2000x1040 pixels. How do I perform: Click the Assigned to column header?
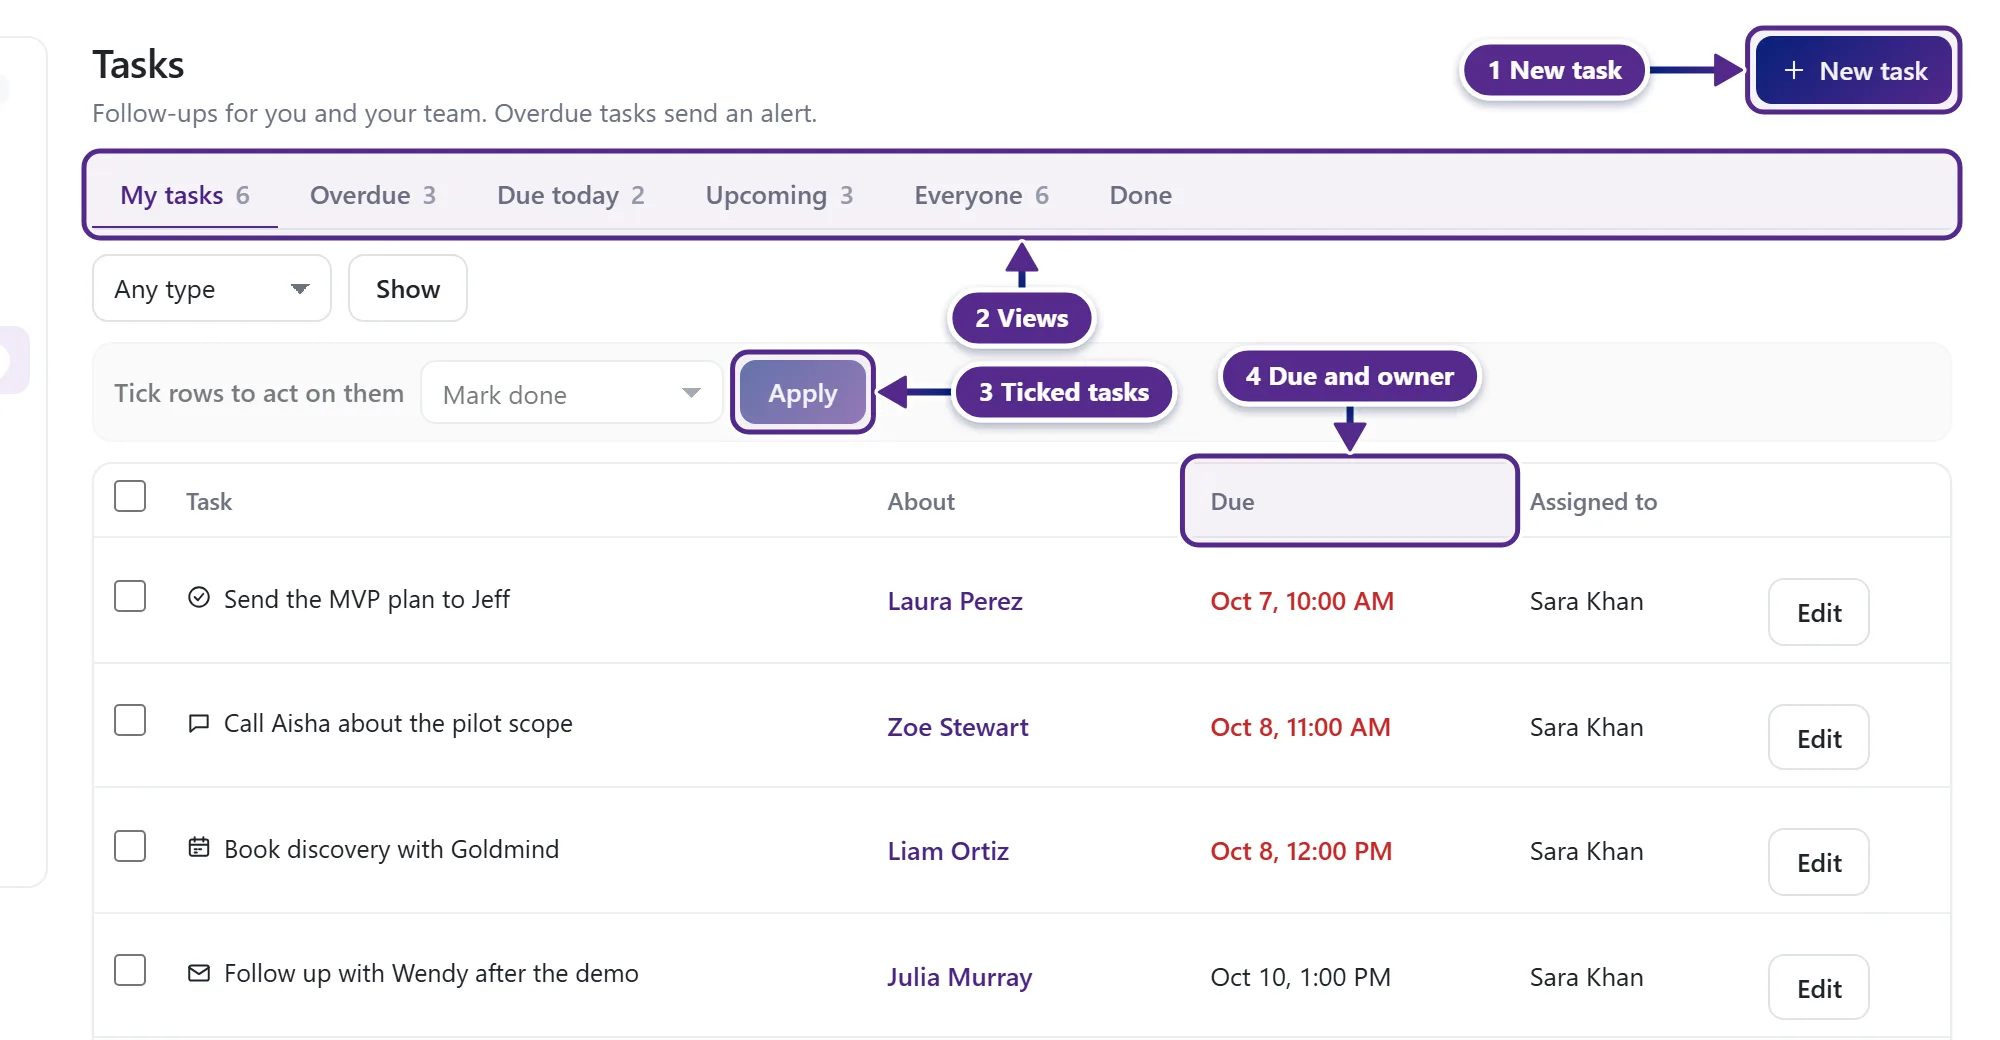pos(1593,501)
